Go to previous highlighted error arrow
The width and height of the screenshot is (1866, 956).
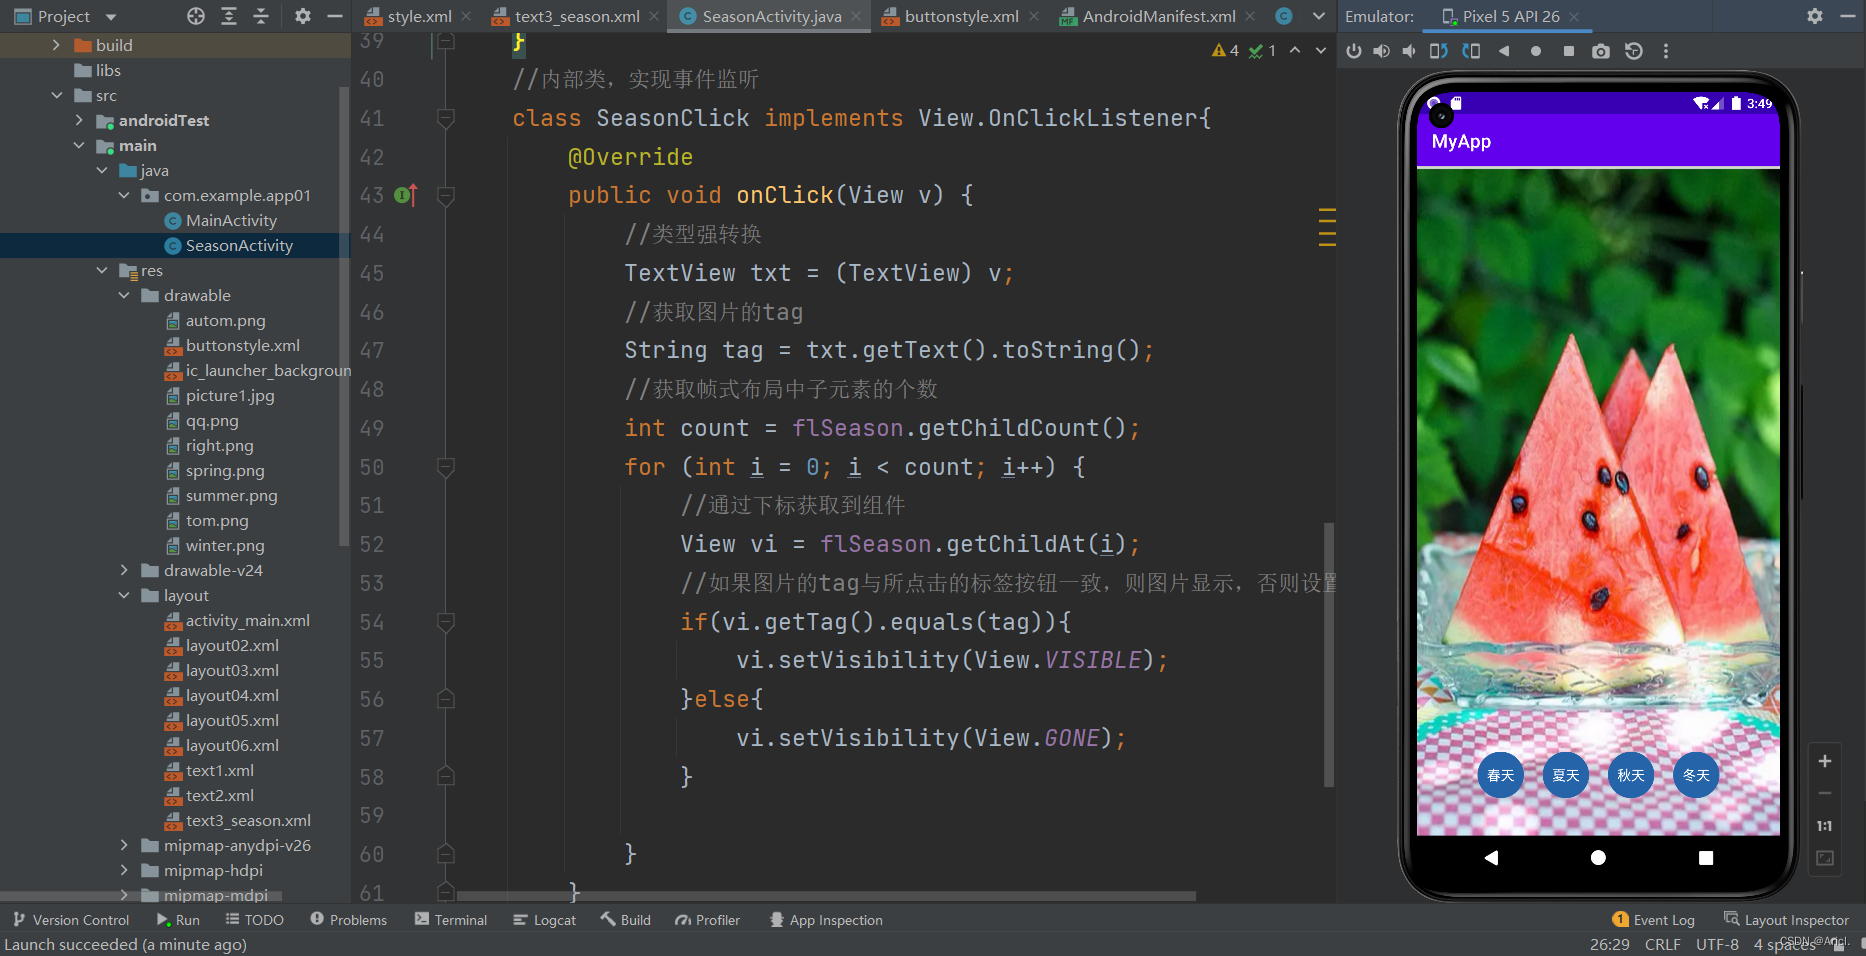pyautogui.click(x=1295, y=50)
